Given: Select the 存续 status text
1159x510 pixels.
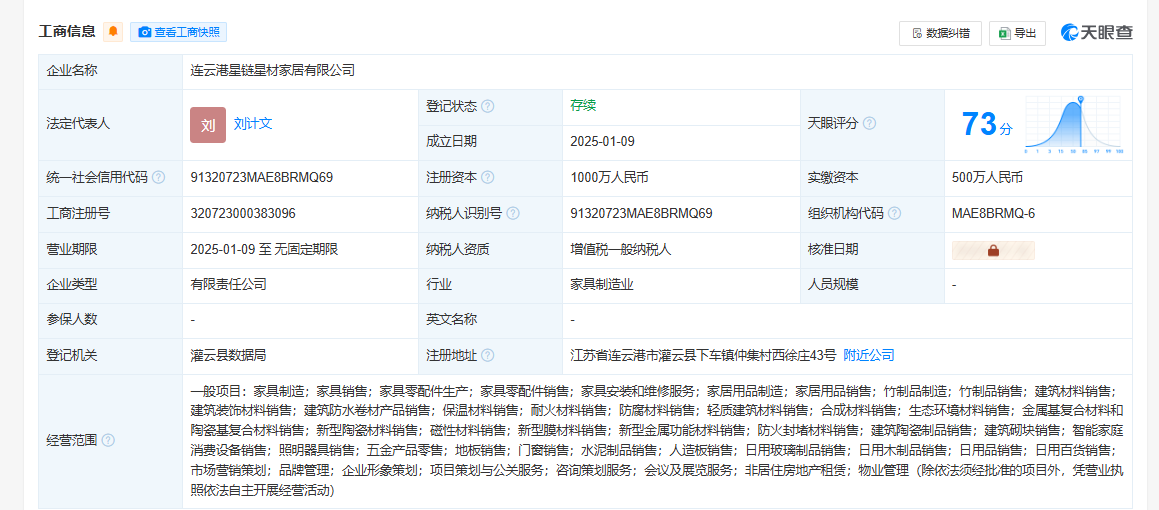Looking at the screenshot, I should click(583, 106).
